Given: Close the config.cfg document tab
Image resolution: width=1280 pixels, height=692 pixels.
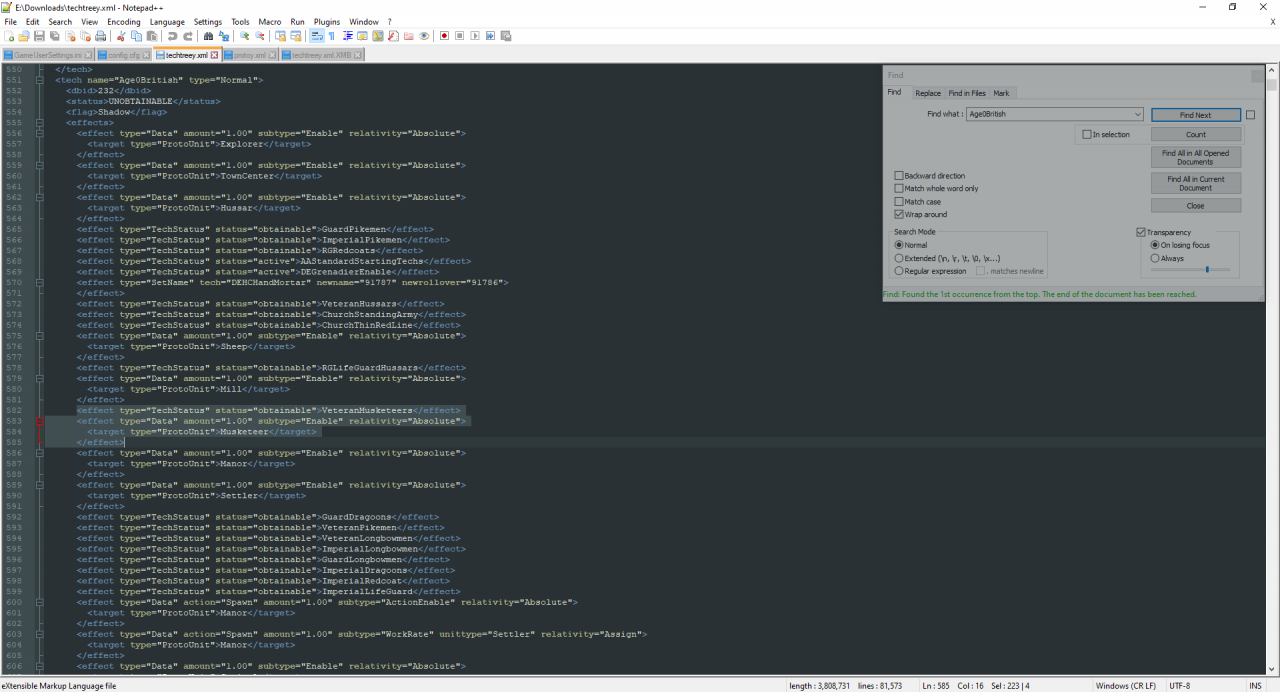Looking at the screenshot, I should pyautogui.click(x=148, y=55).
